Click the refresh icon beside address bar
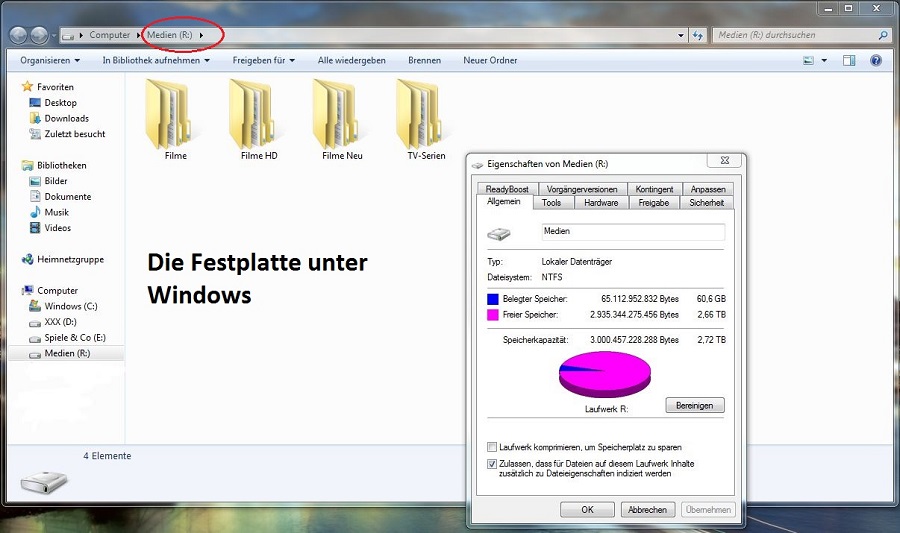 click(697, 35)
